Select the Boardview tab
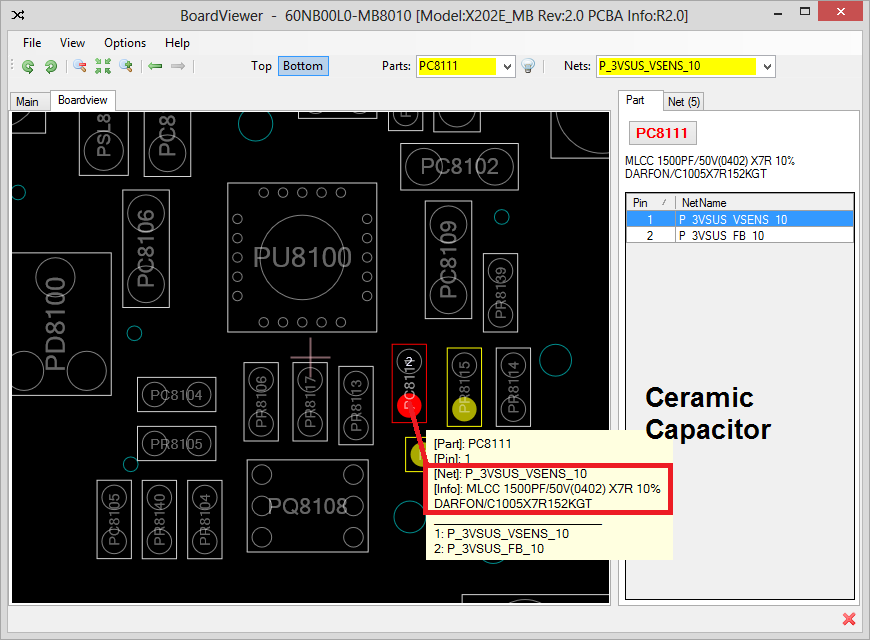This screenshot has height=640, width=870. point(83,100)
